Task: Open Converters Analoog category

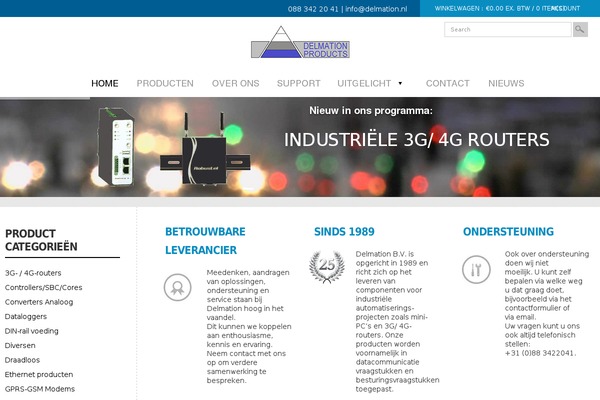Action: point(39,302)
